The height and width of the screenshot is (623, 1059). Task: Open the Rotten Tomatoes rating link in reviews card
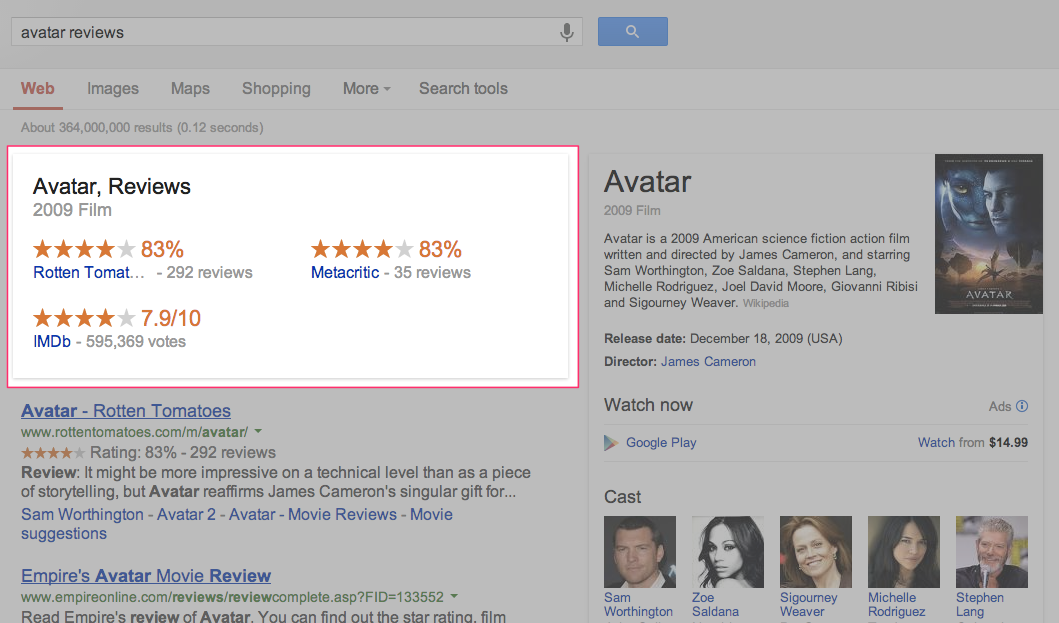(x=88, y=272)
